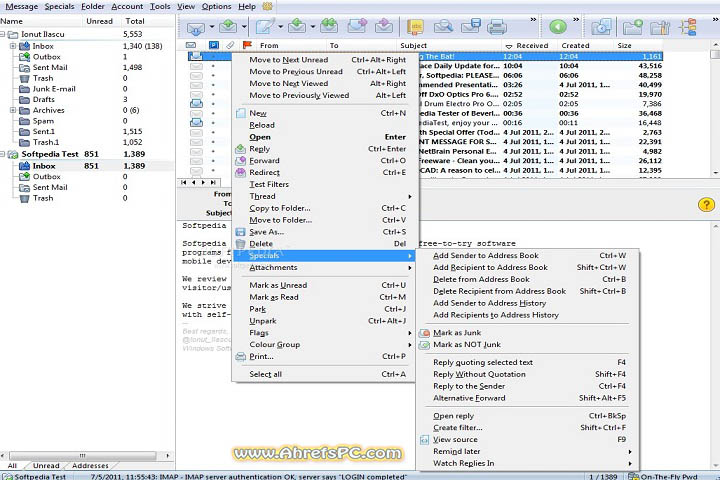The height and width of the screenshot is (480, 720).
Task: Switch to the All tab
Action: (12, 466)
